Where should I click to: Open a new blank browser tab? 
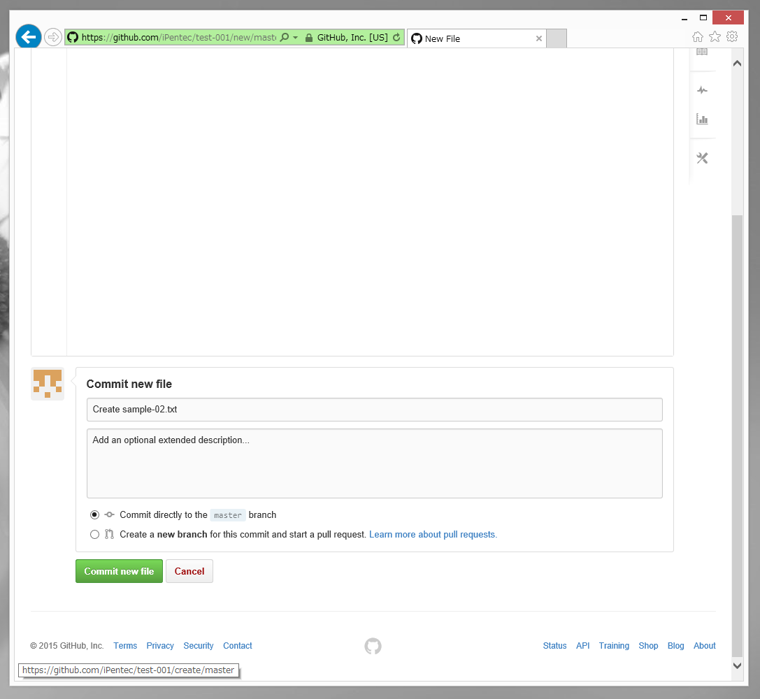(x=556, y=38)
